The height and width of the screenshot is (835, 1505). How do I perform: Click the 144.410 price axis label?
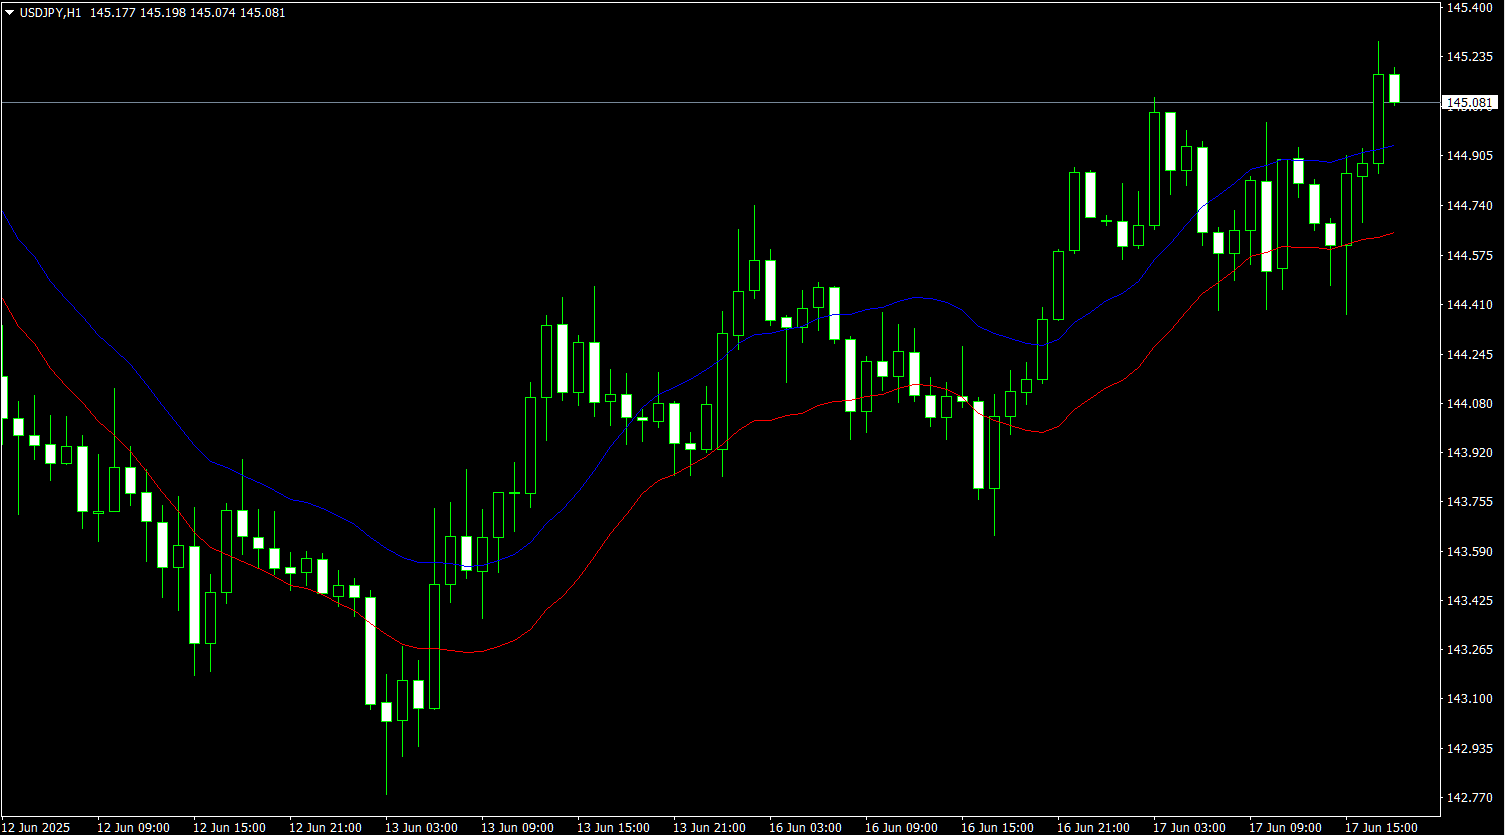click(1470, 304)
